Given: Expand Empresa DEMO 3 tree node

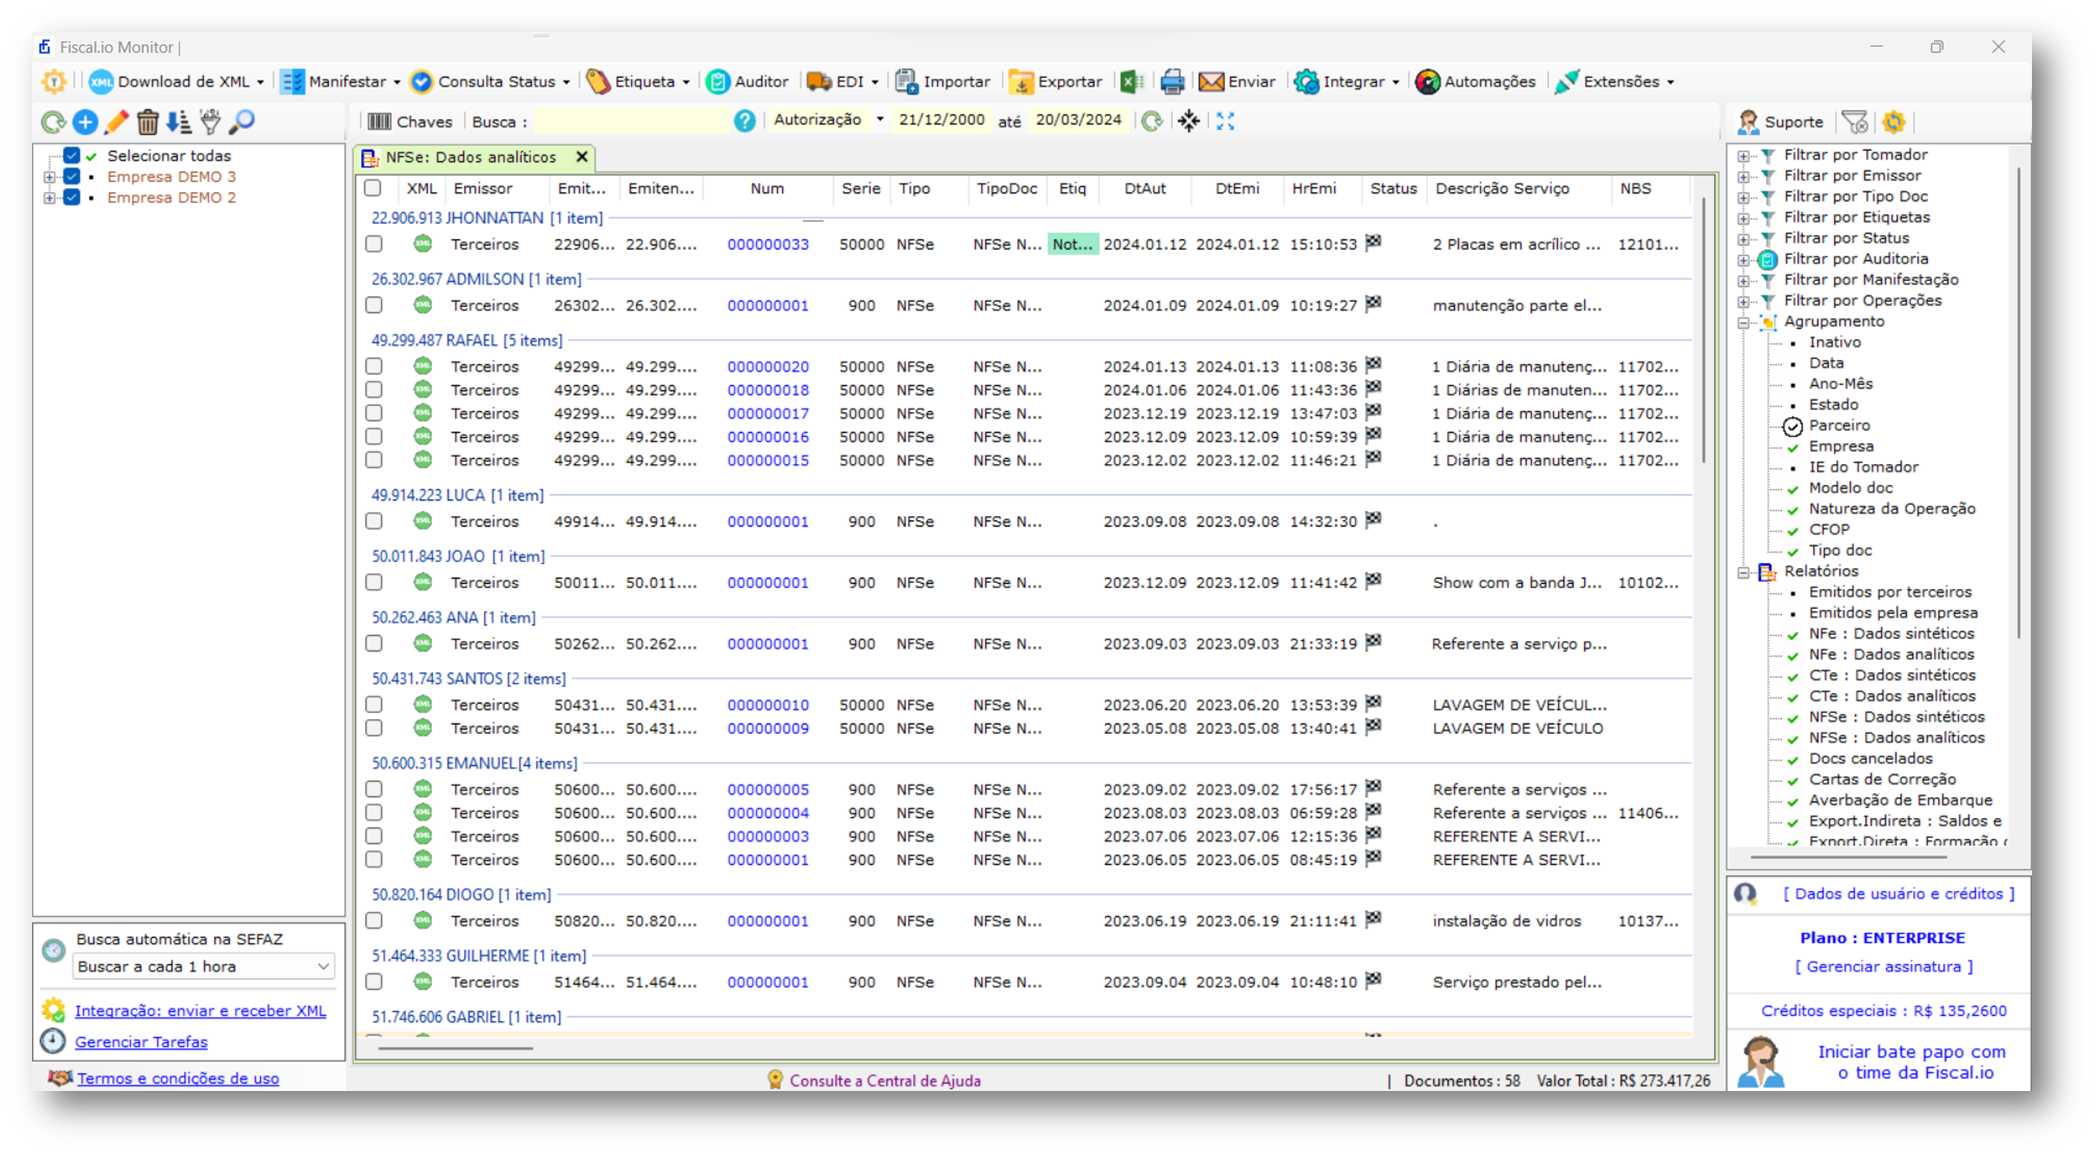Looking at the screenshot, I should [49, 177].
